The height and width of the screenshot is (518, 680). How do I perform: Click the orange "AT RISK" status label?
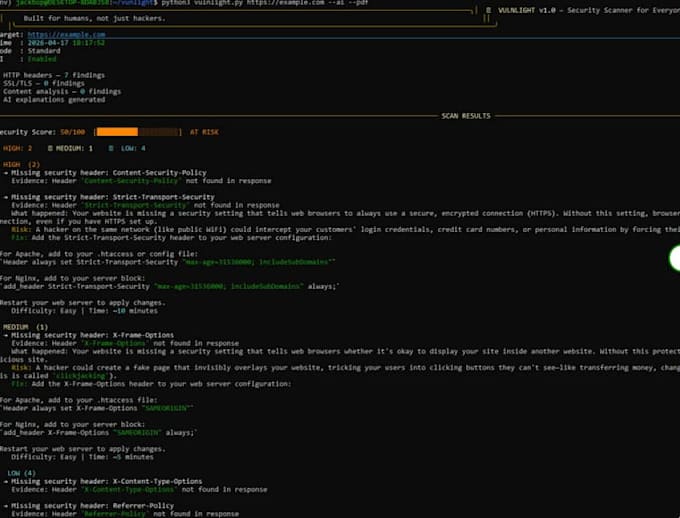tap(204, 132)
